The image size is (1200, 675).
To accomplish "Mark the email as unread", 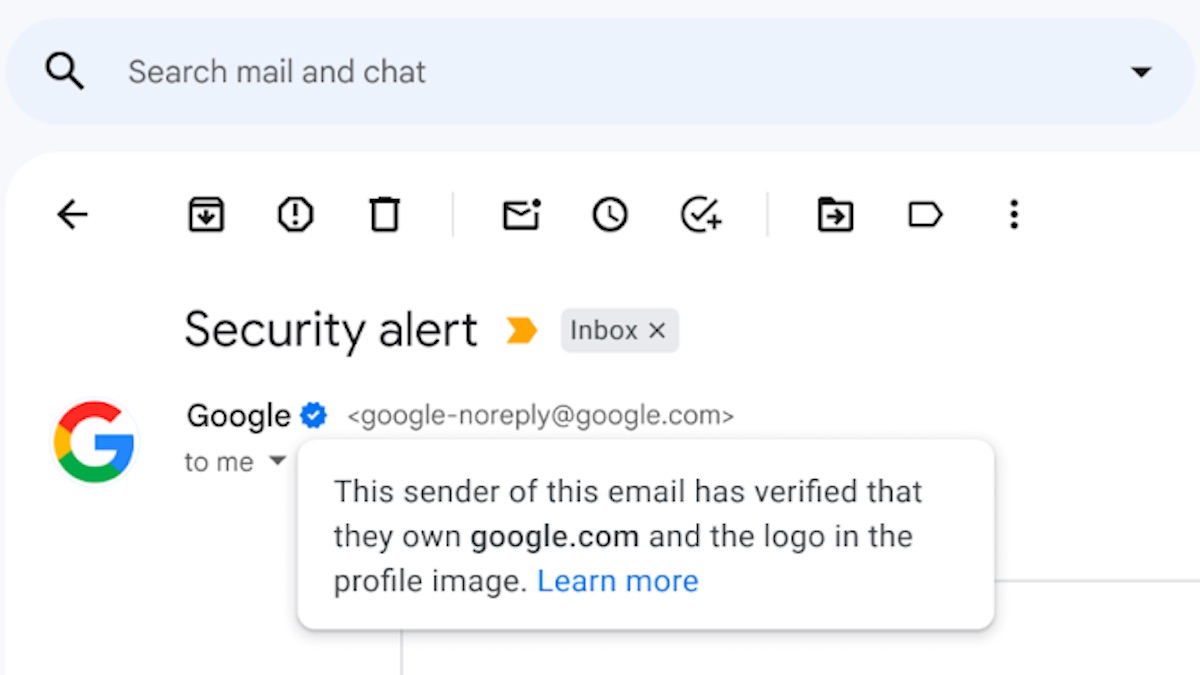I will [x=519, y=214].
